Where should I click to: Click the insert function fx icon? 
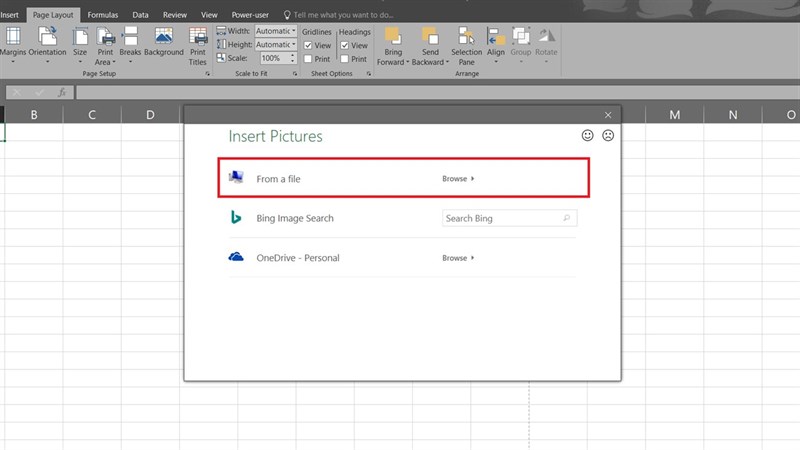(62, 92)
